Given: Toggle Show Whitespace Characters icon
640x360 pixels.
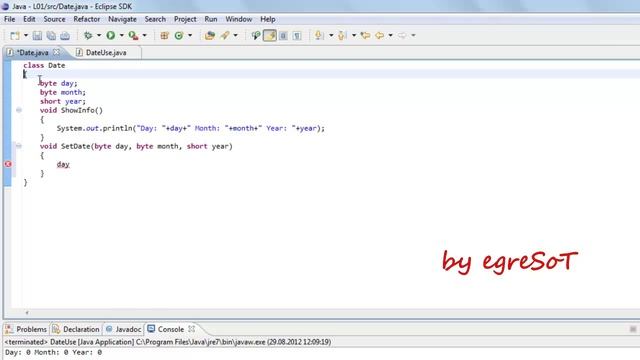Looking at the screenshot, I should click(297, 36).
